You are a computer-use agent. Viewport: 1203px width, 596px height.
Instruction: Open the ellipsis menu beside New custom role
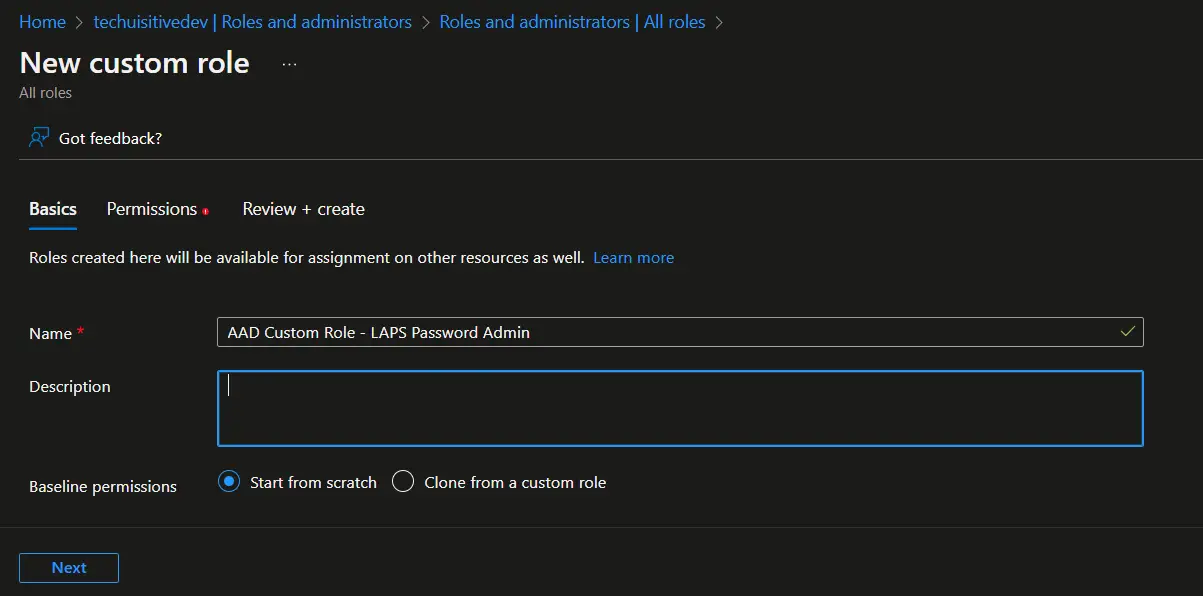[288, 64]
